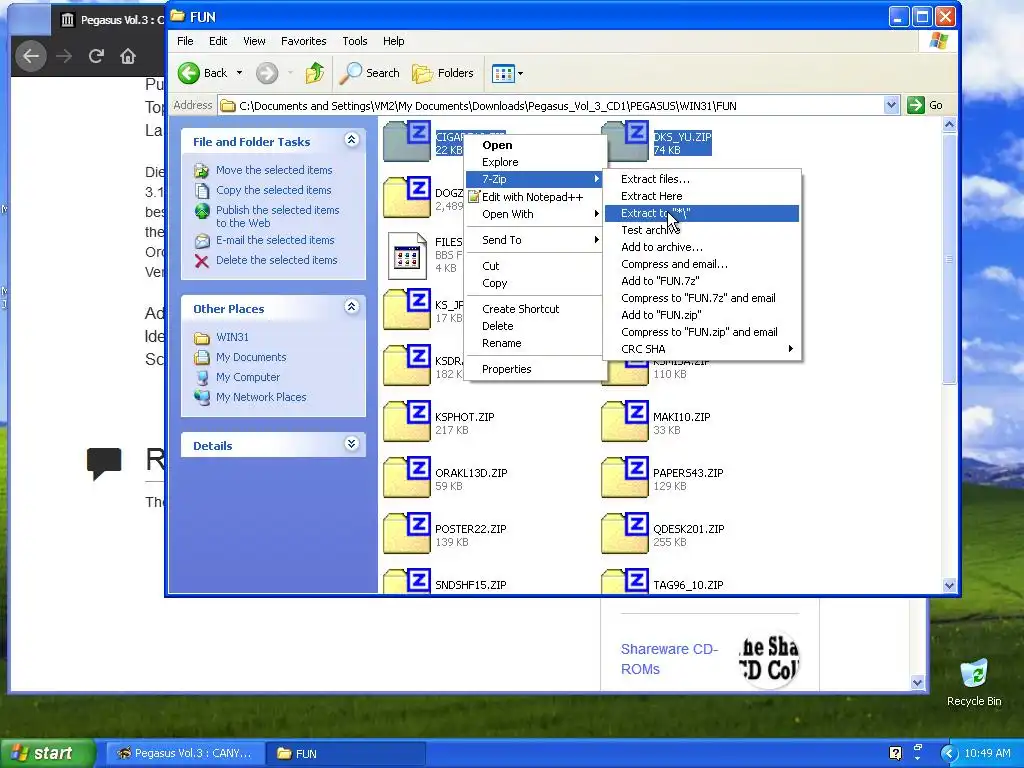Collapse the File and Folder Tasks panel
This screenshot has height=768, width=1024.
coord(351,140)
